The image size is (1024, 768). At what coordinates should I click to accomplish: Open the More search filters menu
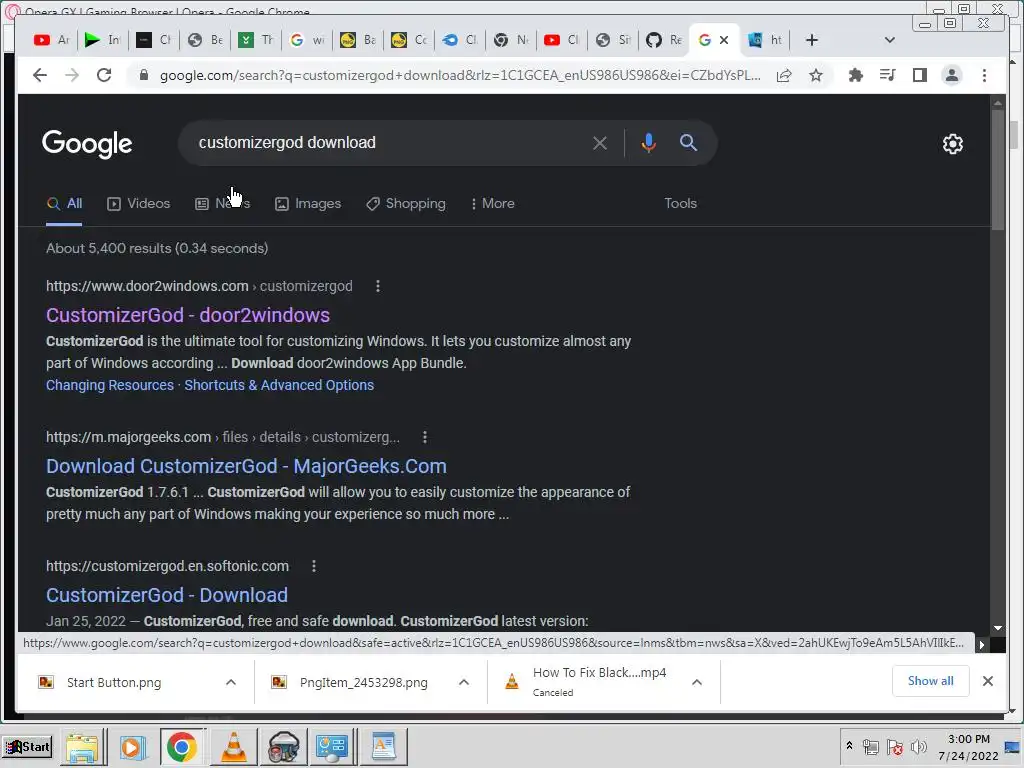coord(492,204)
